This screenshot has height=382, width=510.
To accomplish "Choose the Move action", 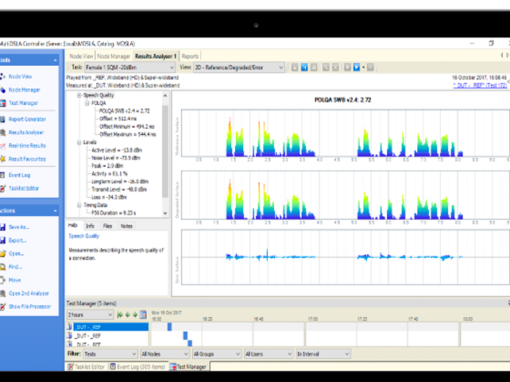I will (x=14, y=280).
